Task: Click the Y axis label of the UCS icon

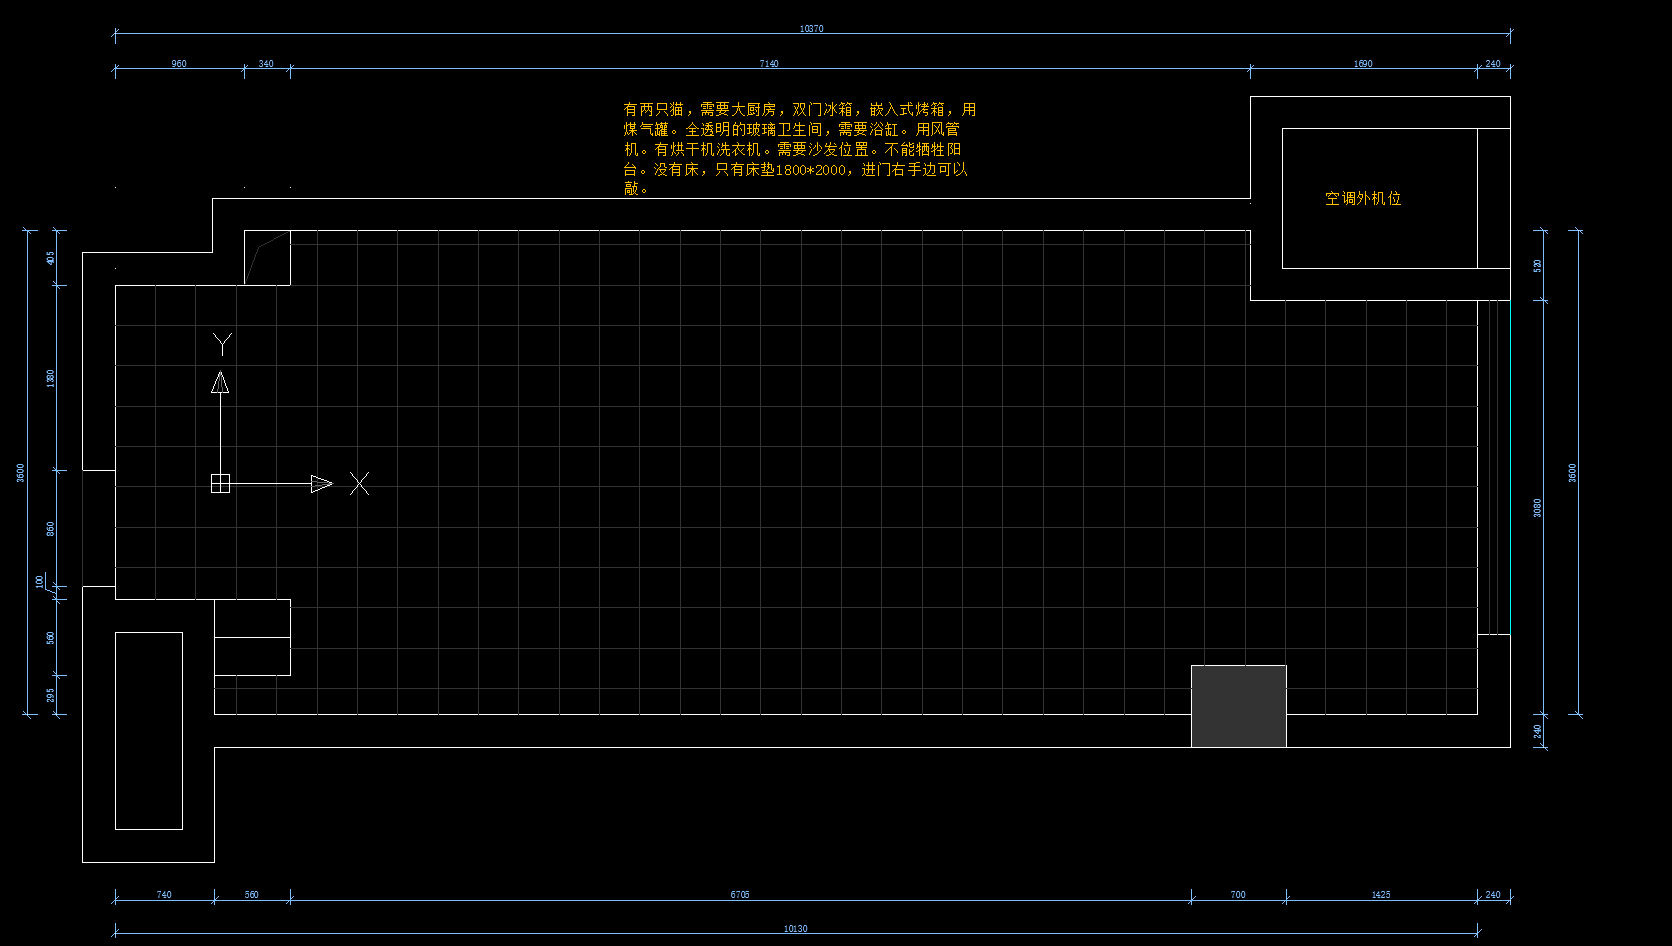Action: coord(222,344)
